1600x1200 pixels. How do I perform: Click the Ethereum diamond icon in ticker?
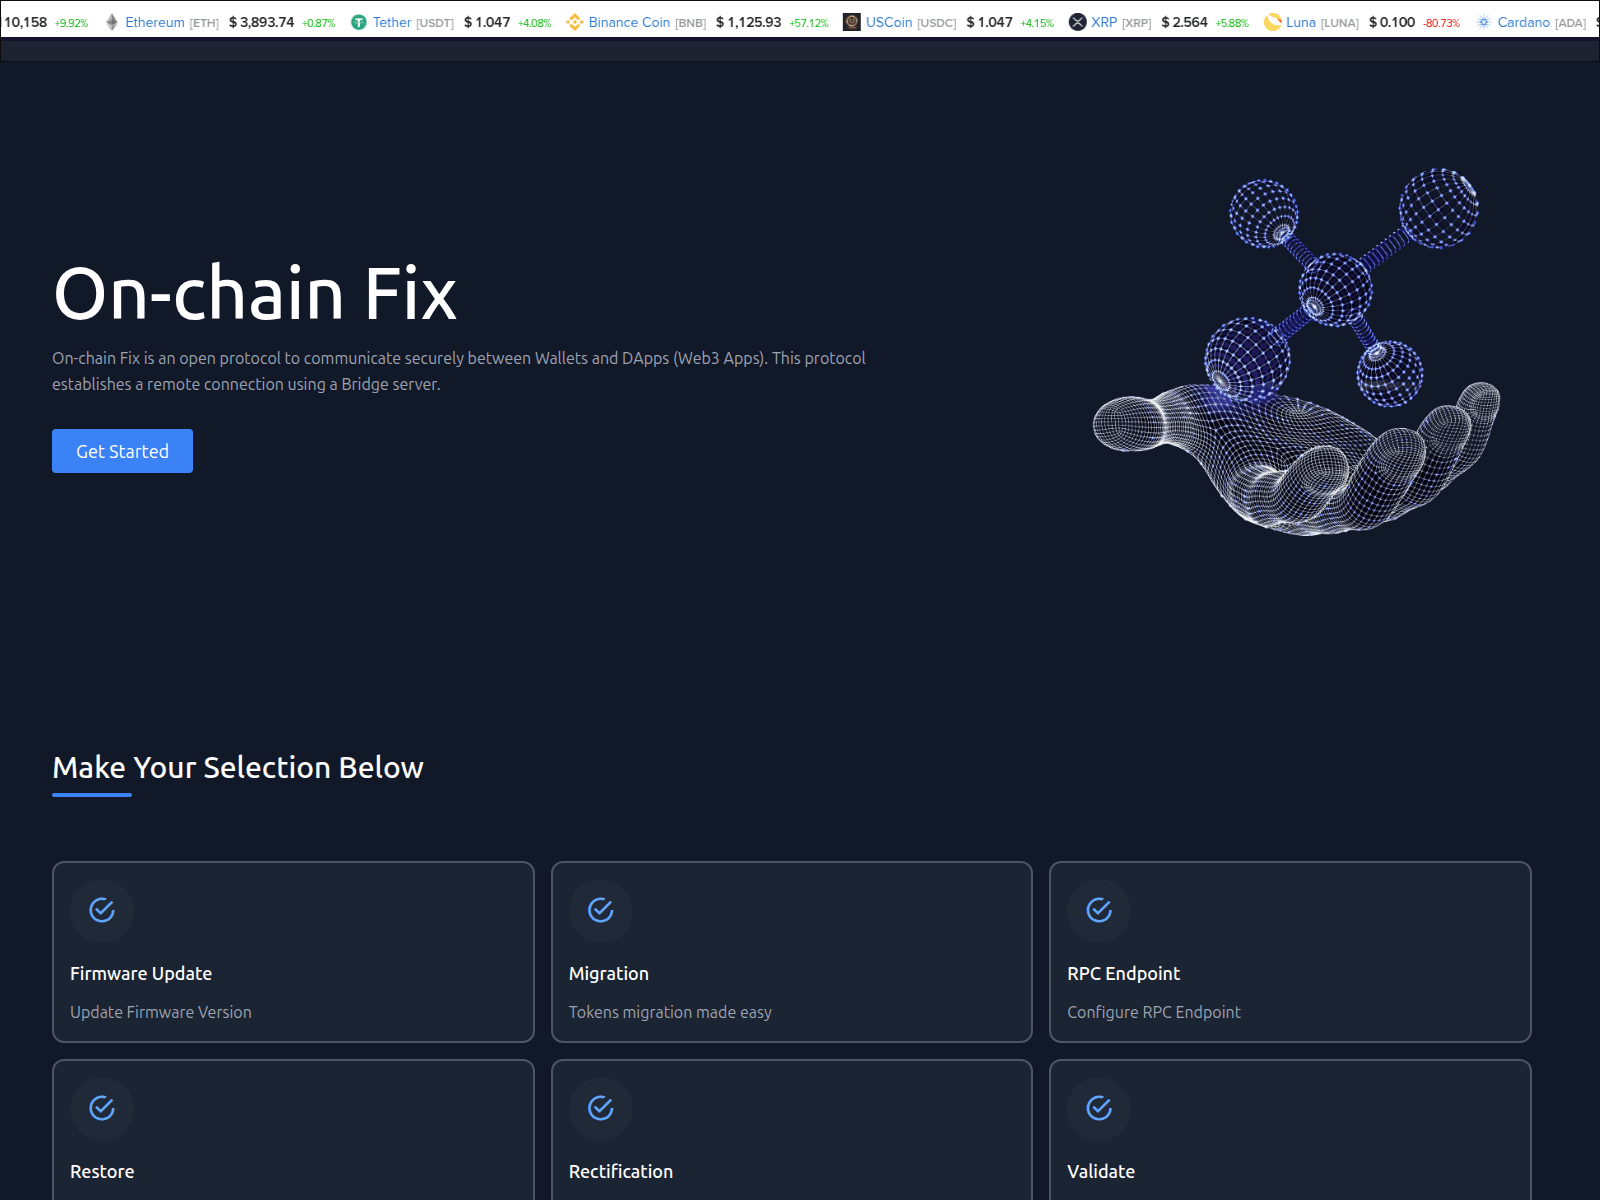[x=112, y=22]
